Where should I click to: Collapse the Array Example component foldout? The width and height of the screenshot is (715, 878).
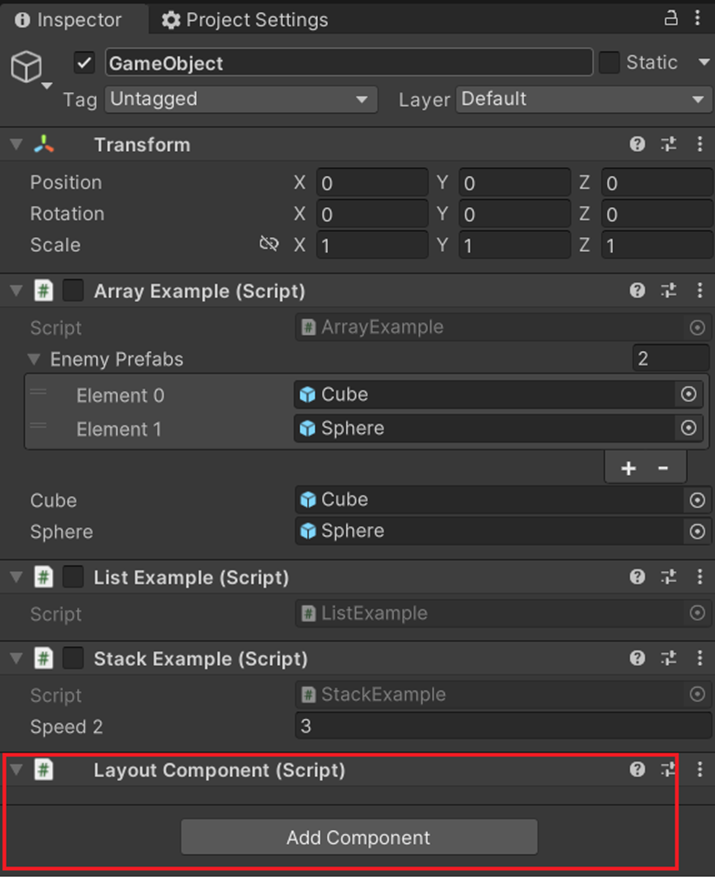pos(16,291)
